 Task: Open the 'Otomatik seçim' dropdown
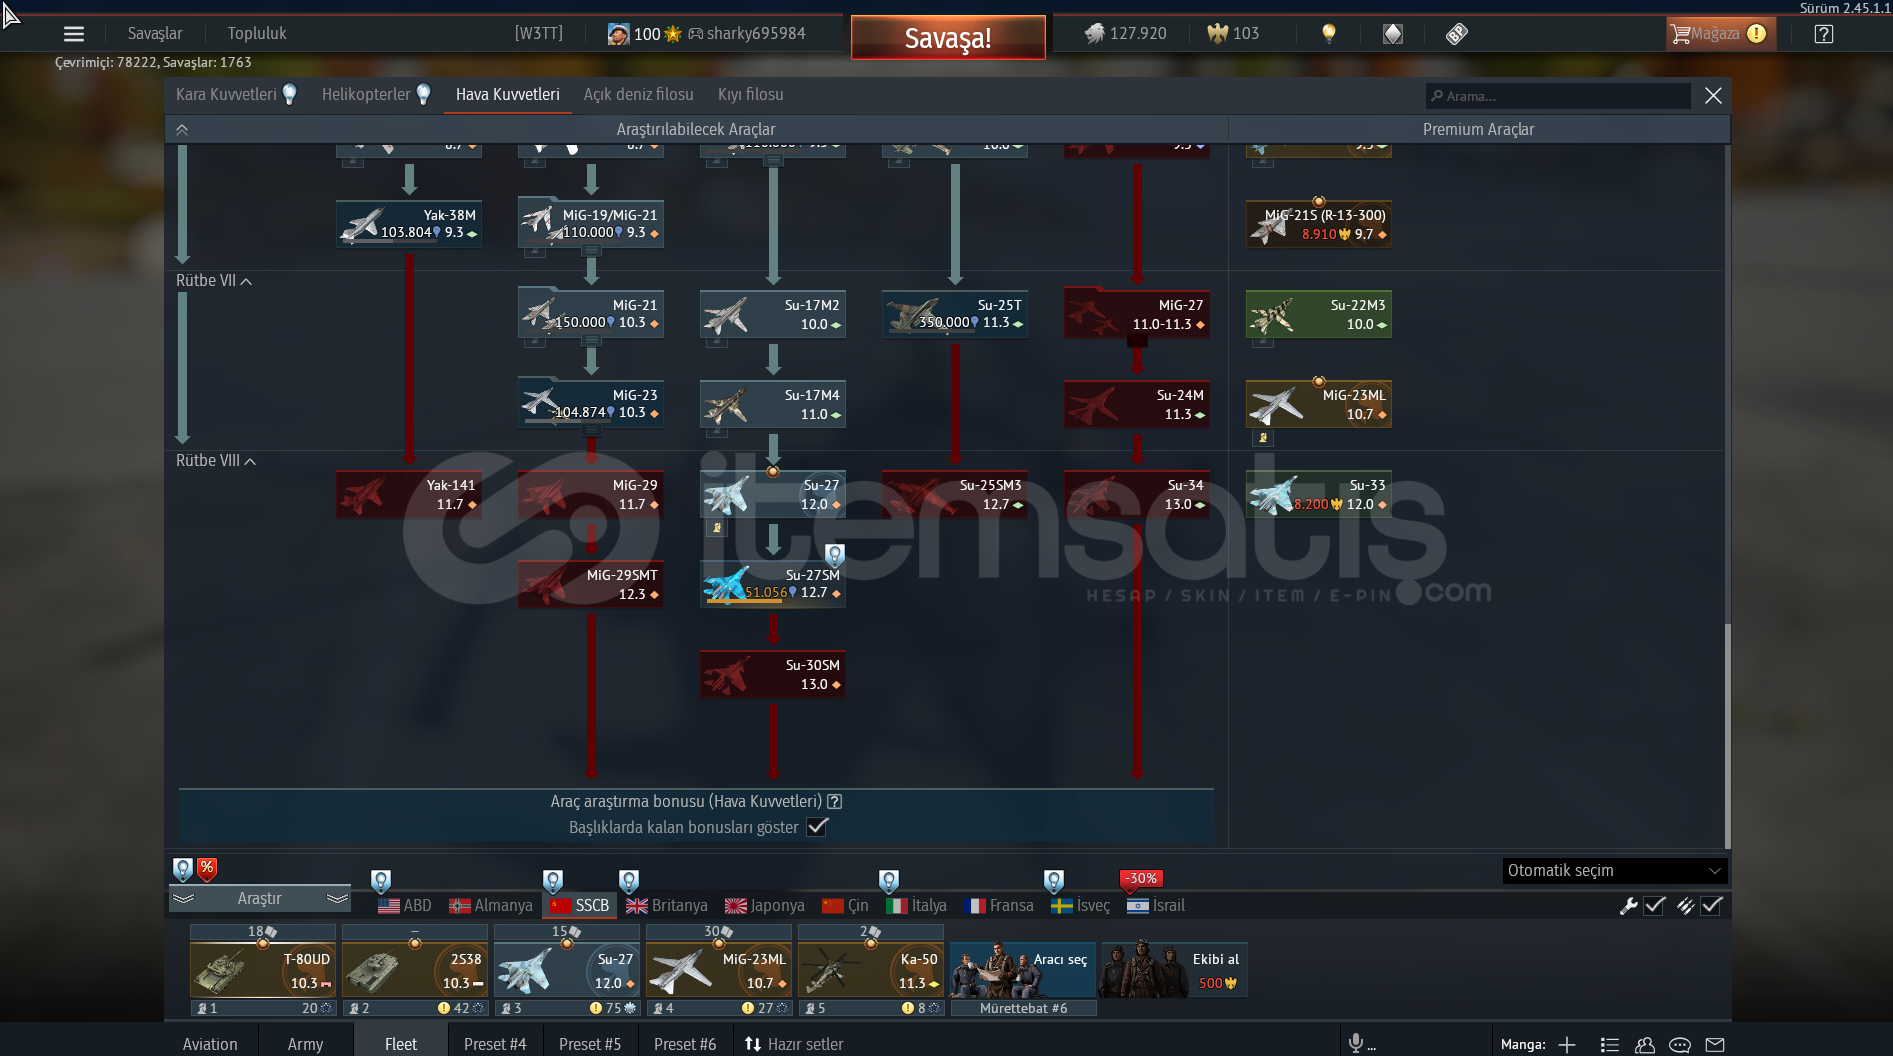(1614, 870)
